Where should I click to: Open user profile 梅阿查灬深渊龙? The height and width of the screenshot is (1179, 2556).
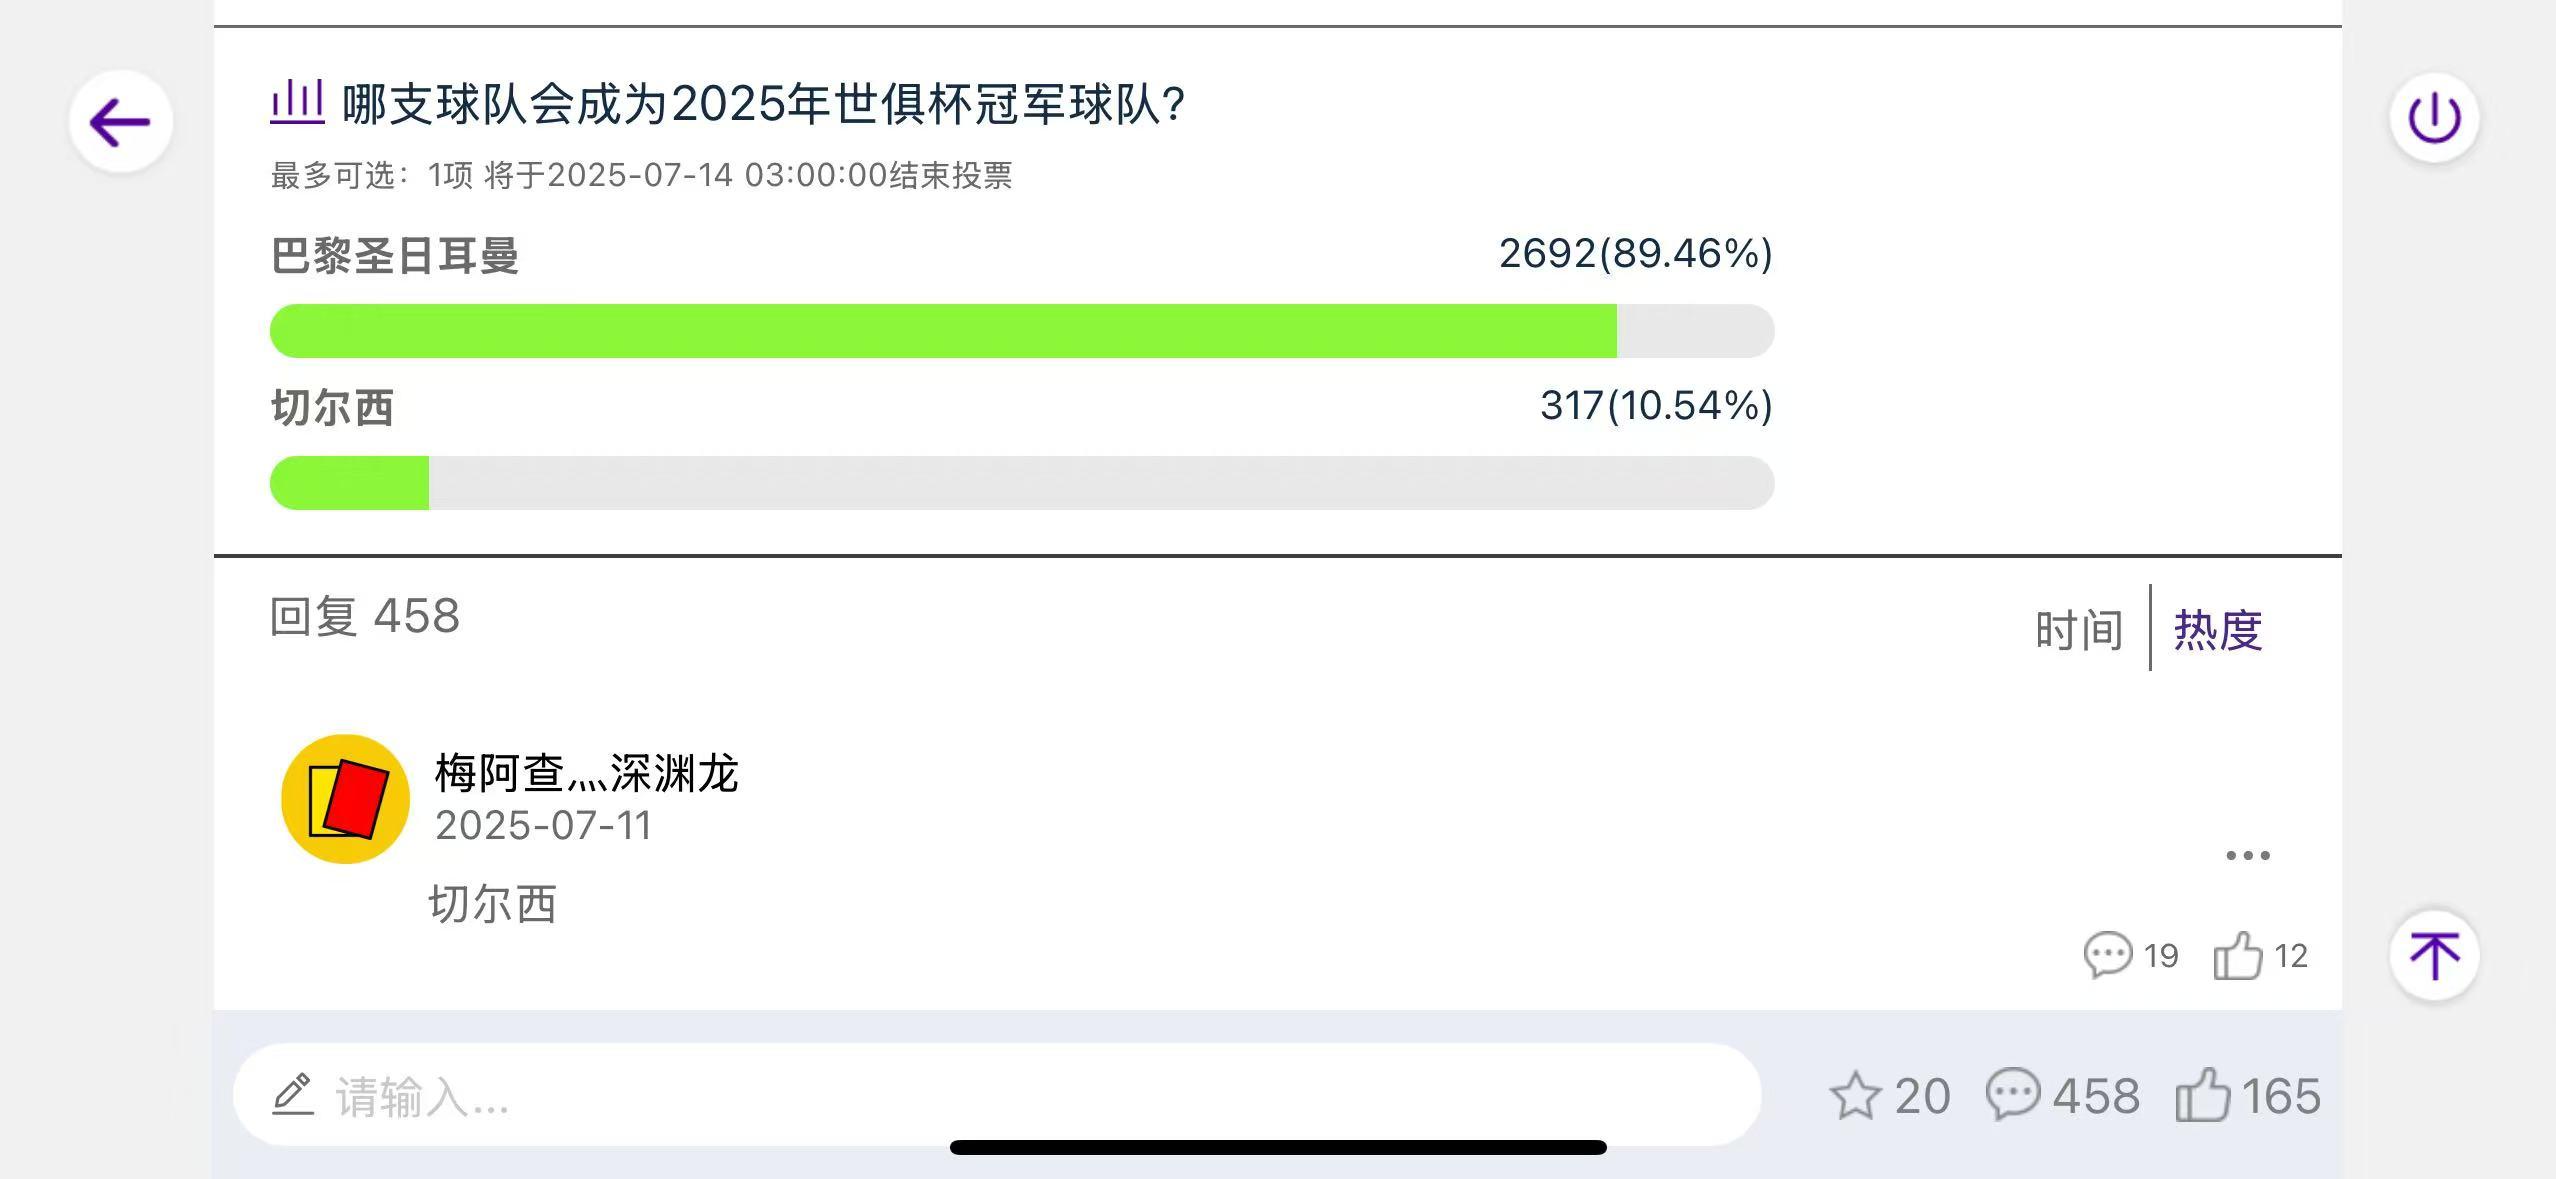(x=587, y=773)
